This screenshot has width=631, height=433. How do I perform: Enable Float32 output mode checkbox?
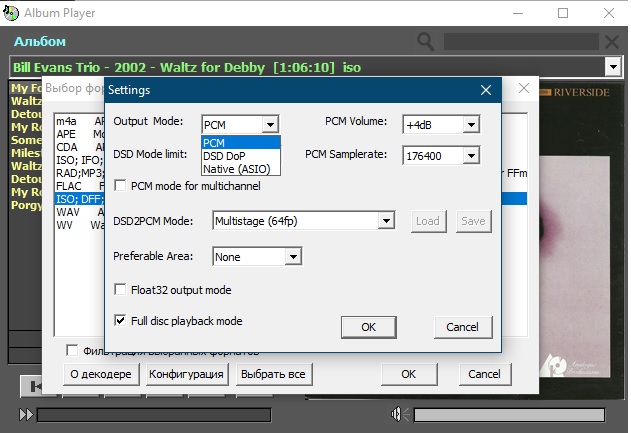point(120,289)
